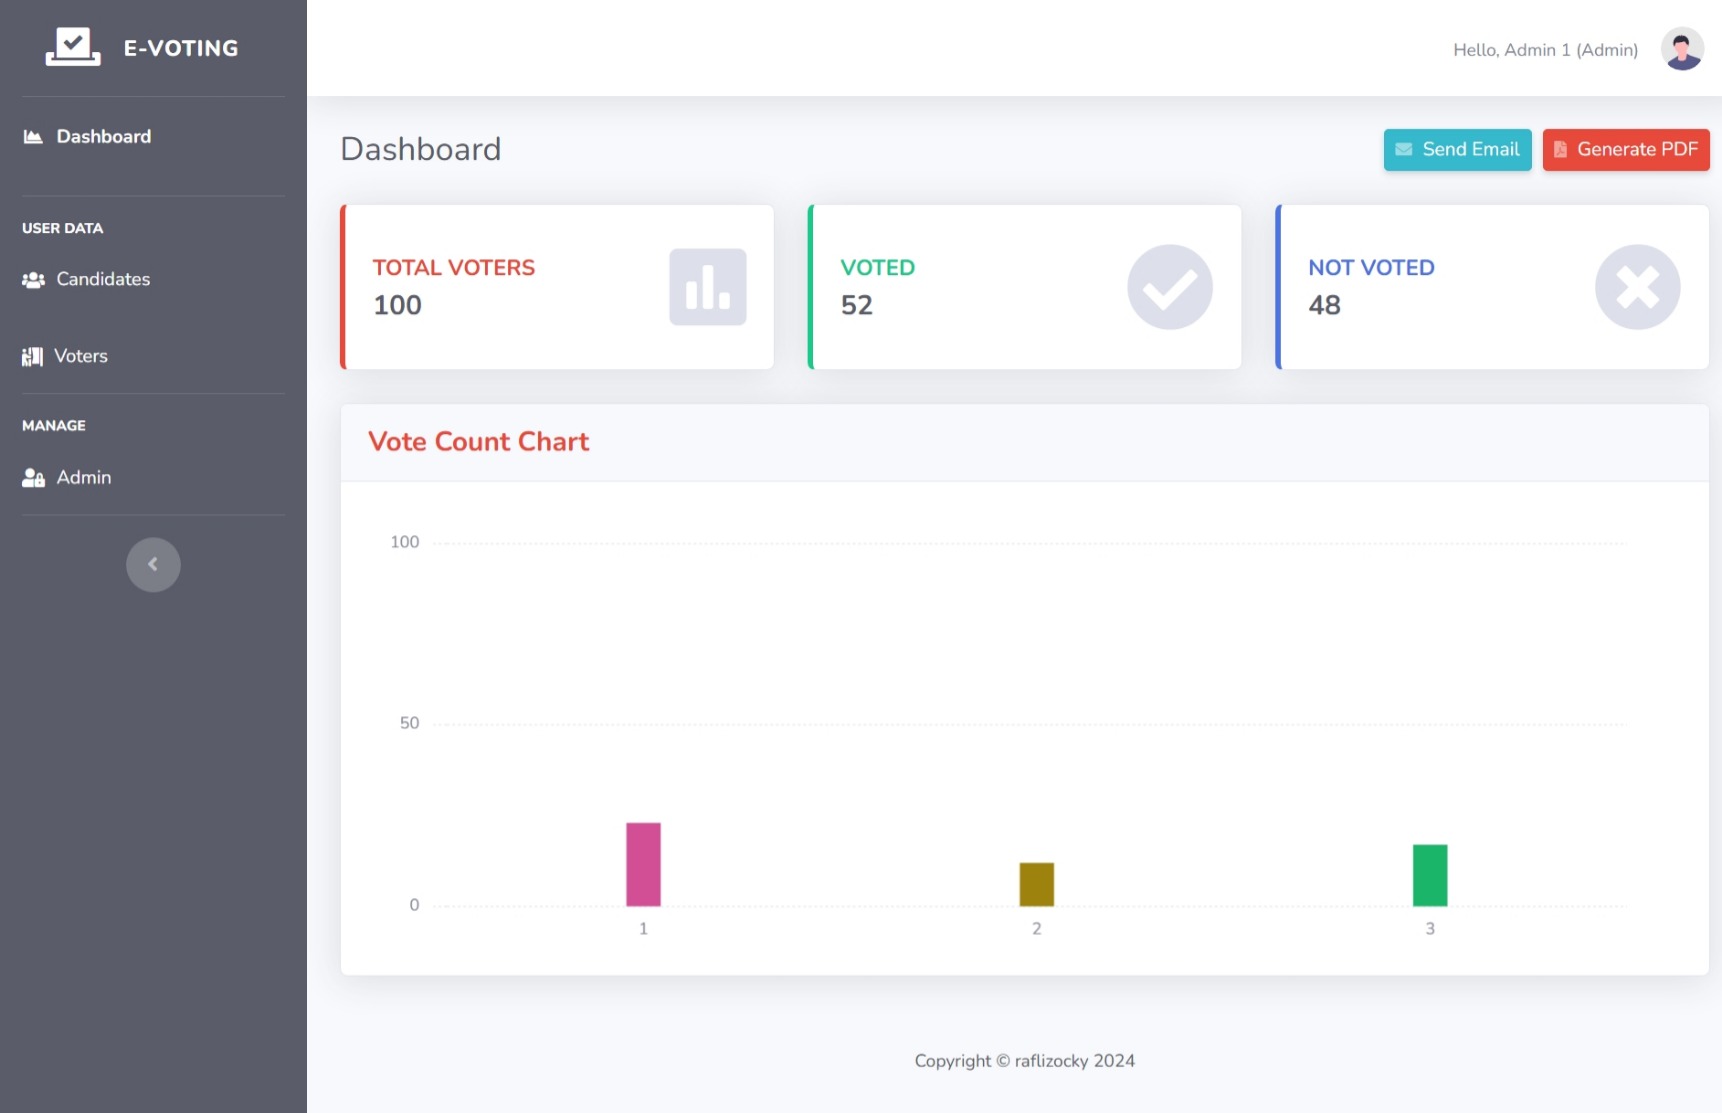1722x1113 pixels.
Task: Click the pink bar for candidate 1
Action: [x=643, y=864]
